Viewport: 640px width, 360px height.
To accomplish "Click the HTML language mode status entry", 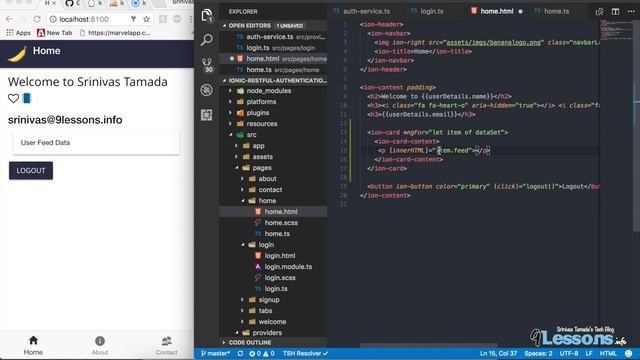I will (x=608, y=353).
